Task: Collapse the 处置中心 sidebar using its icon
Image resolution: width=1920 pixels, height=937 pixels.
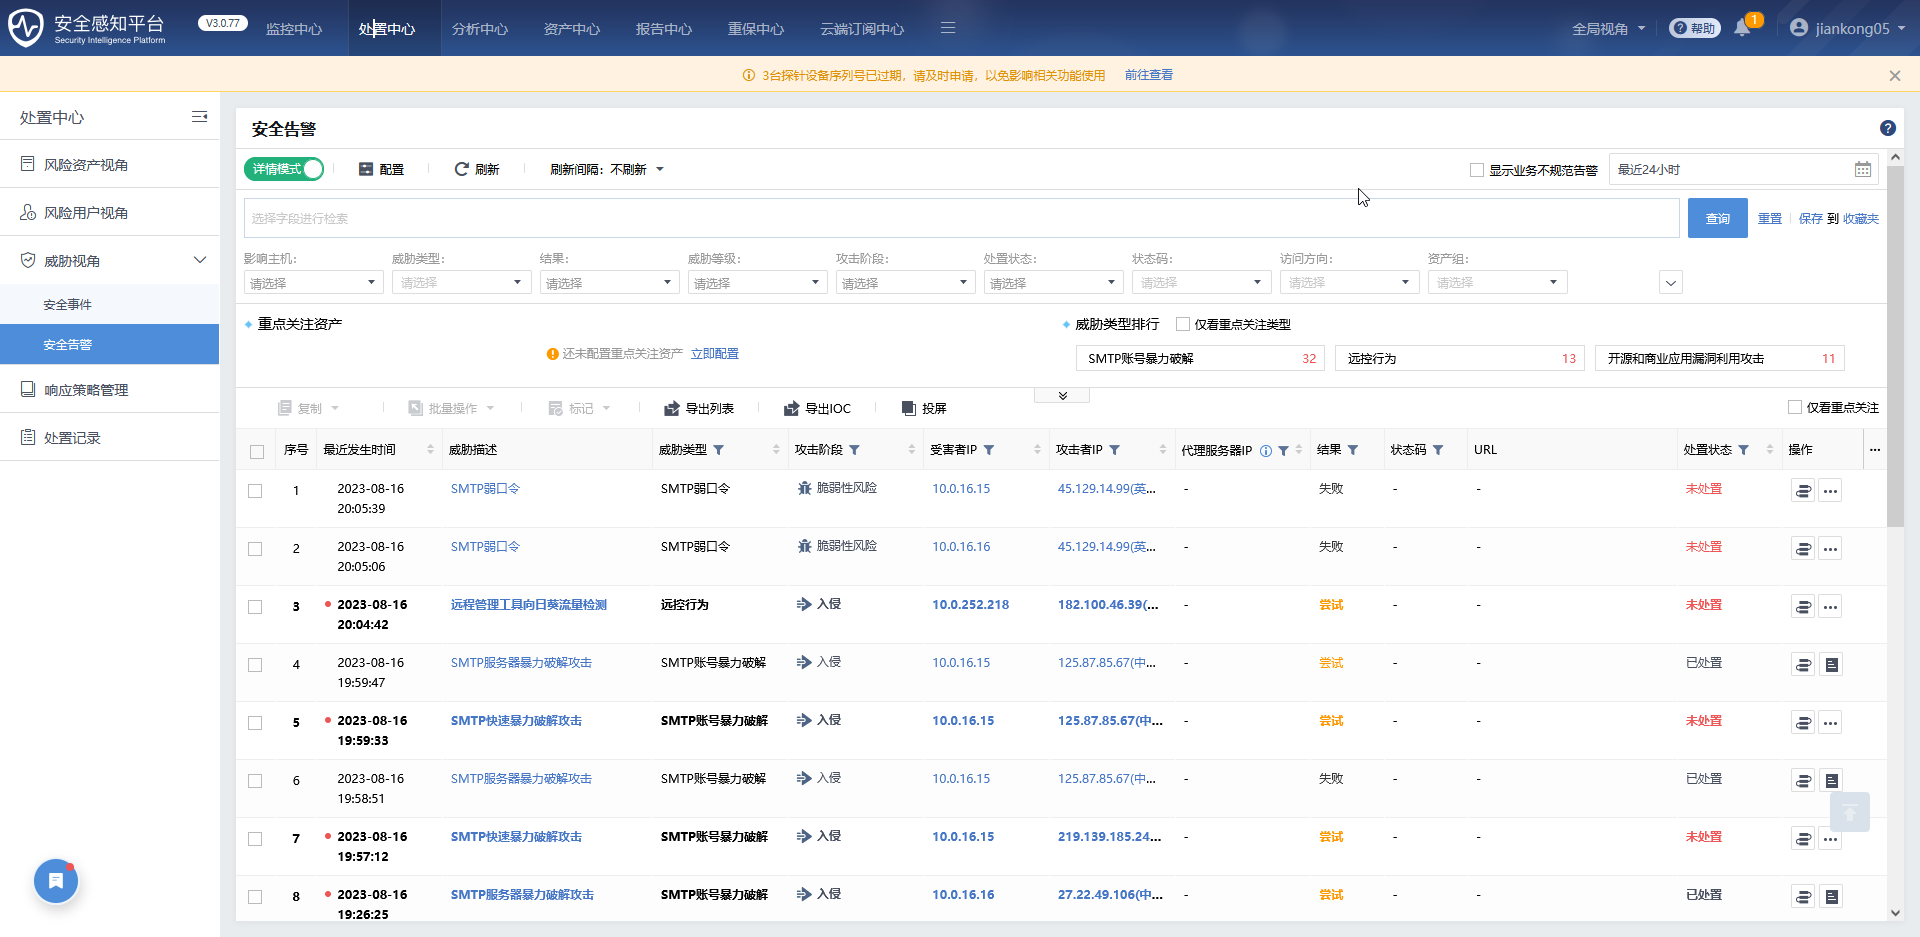Action: click(x=200, y=117)
